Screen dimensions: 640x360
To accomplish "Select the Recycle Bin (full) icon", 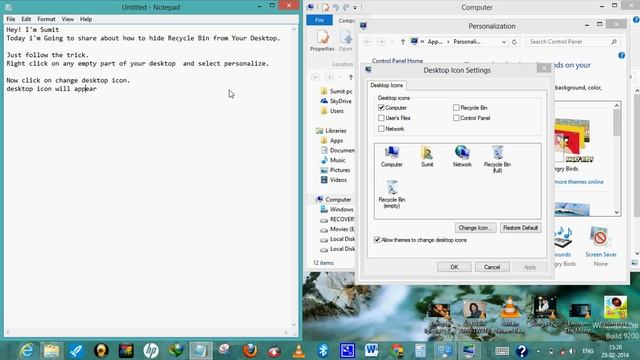I will point(497,159).
